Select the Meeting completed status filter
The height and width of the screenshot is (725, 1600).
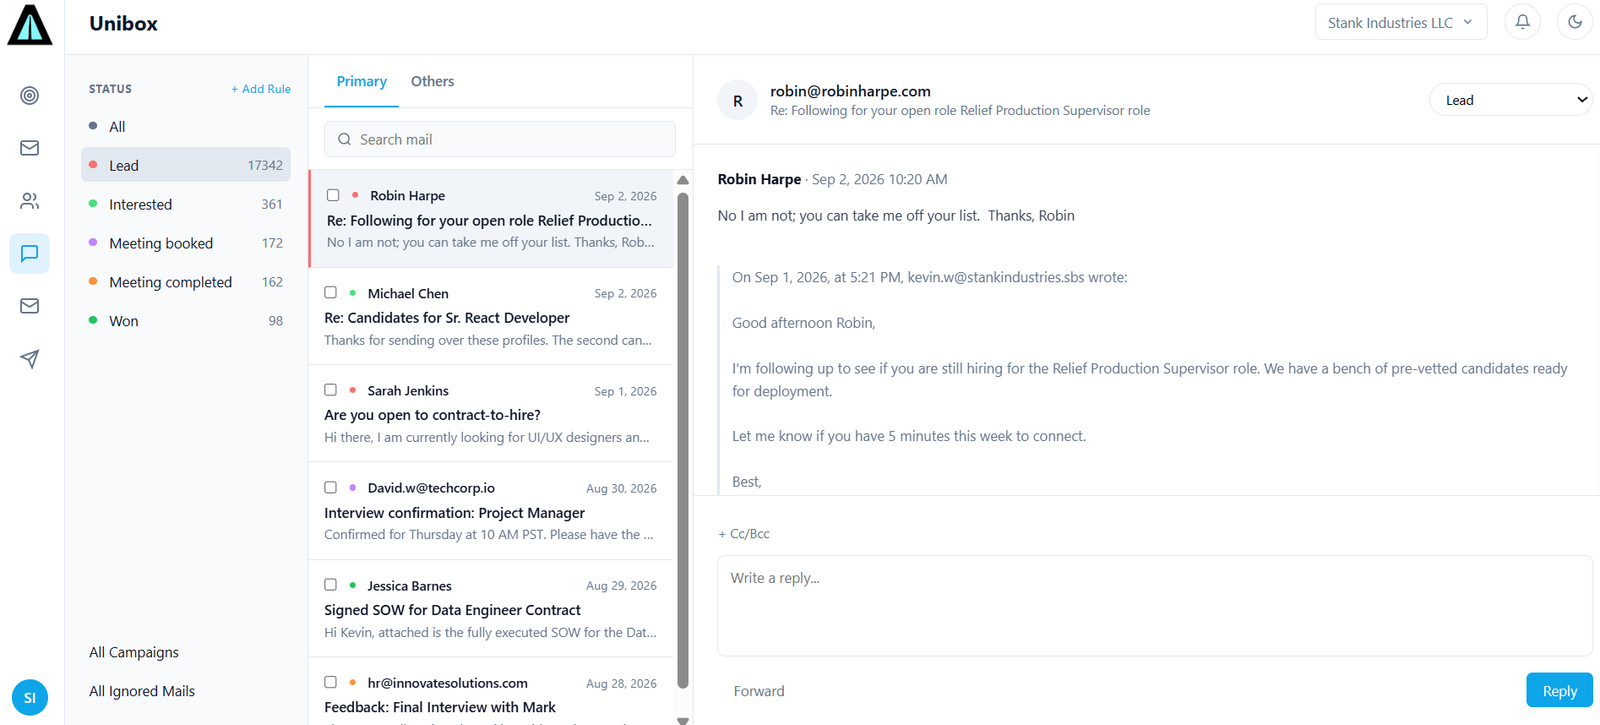point(186,282)
